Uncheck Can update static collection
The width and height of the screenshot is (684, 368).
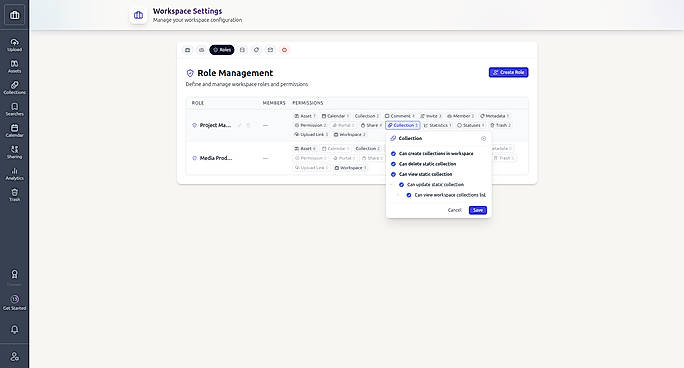(x=402, y=184)
